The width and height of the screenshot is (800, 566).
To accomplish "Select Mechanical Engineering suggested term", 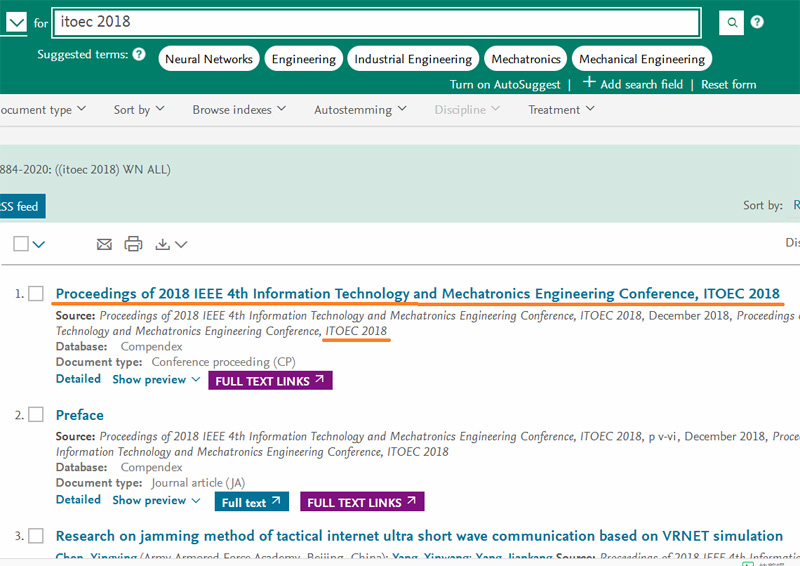I will (642, 59).
